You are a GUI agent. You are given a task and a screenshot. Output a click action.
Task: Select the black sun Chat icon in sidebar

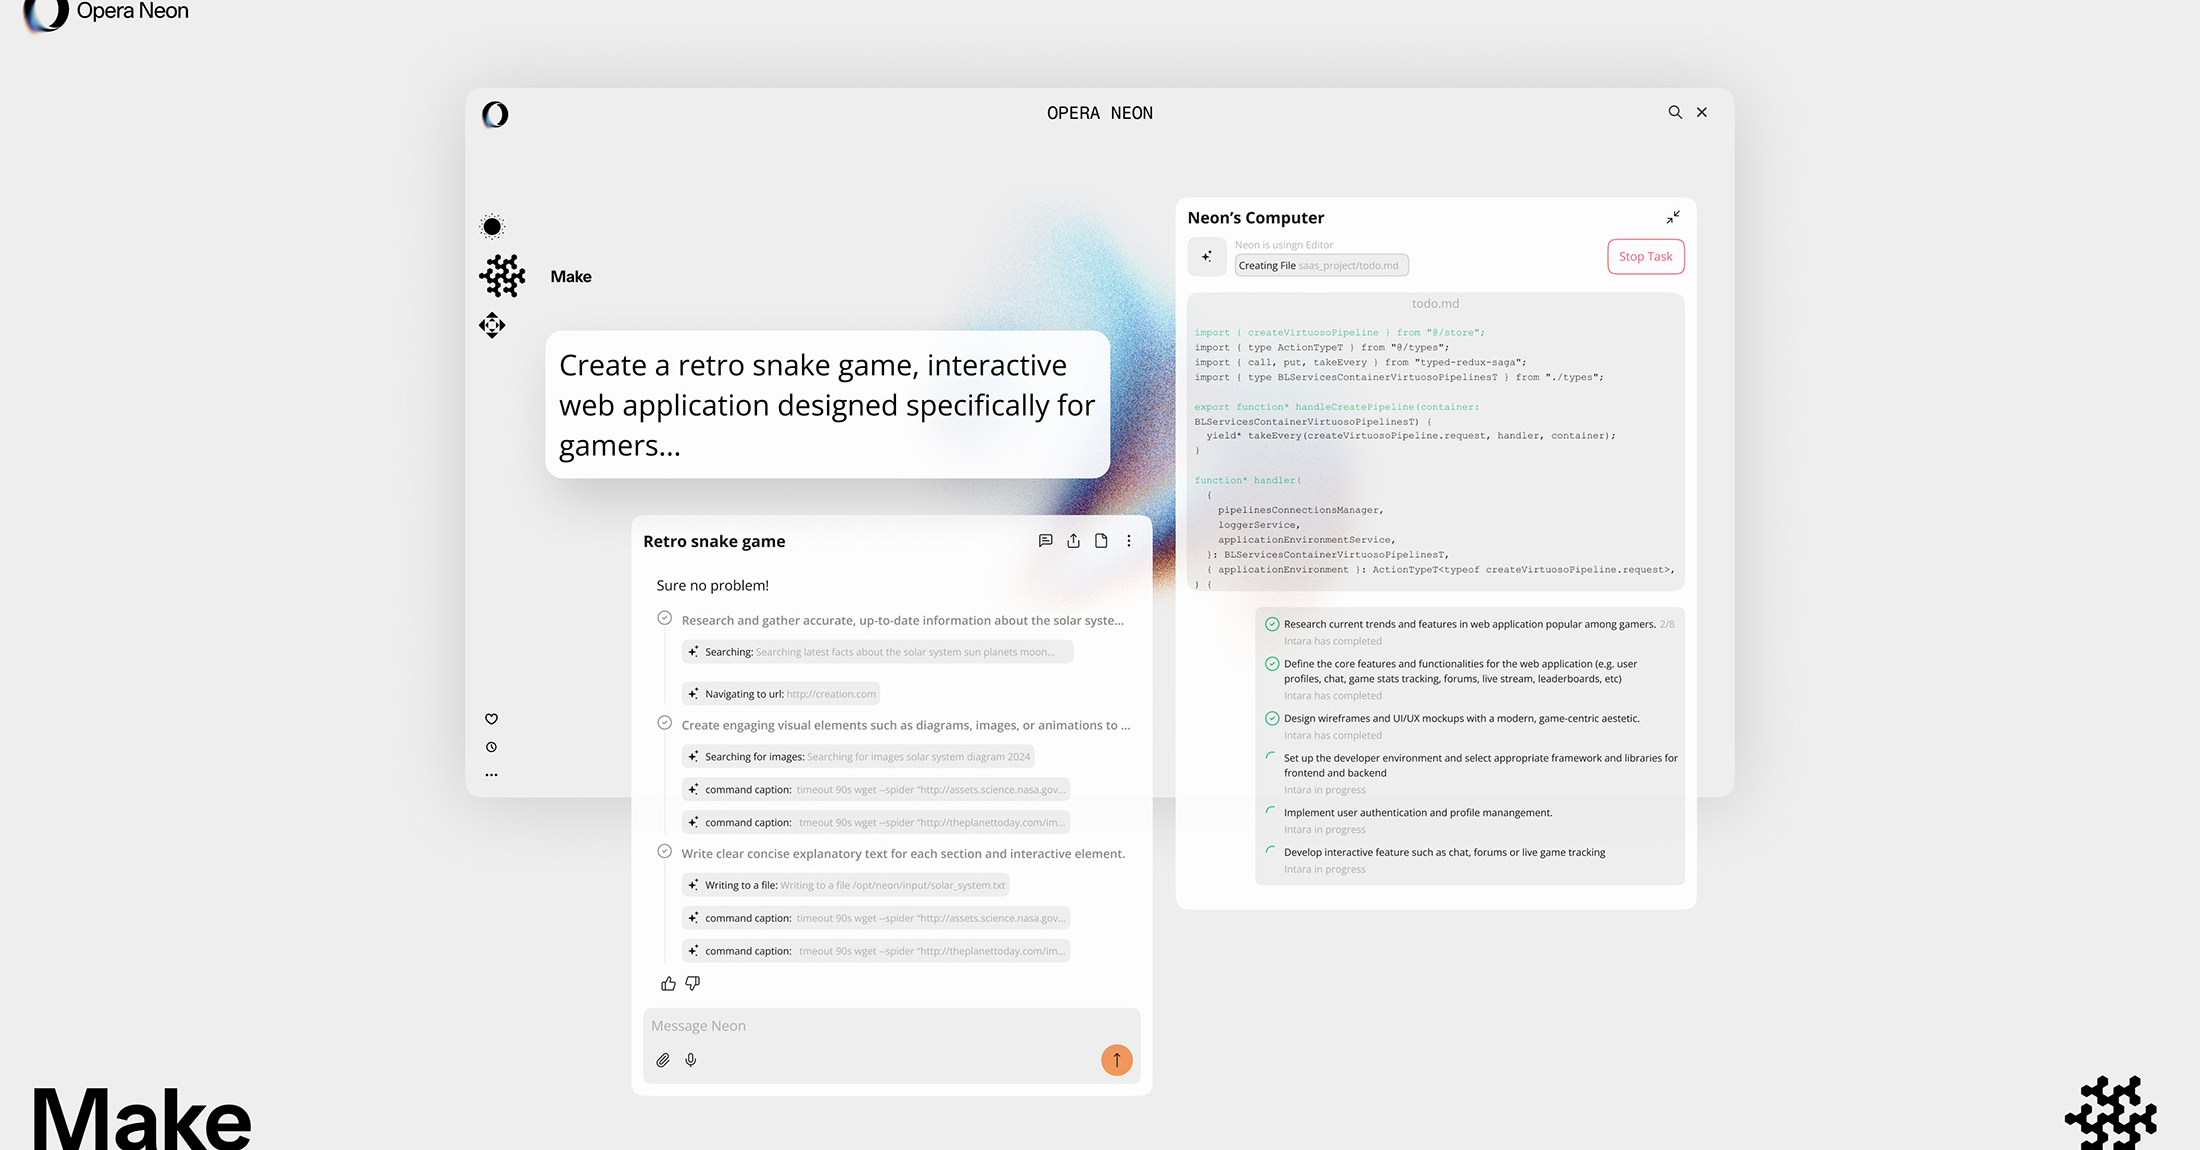[492, 226]
